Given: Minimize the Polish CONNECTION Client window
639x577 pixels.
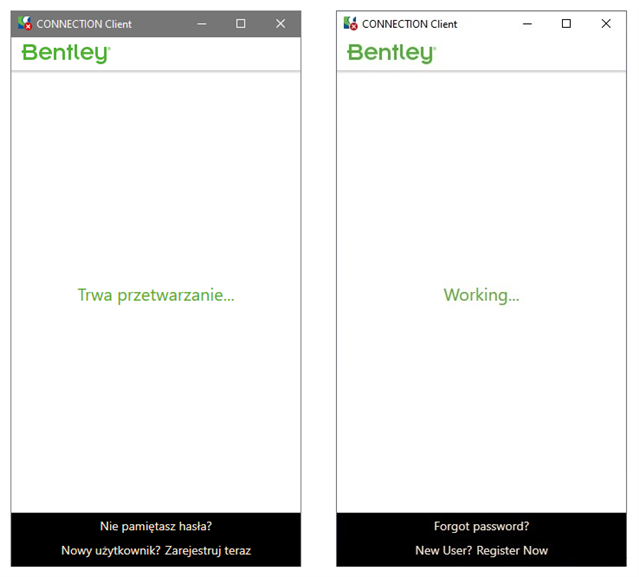Looking at the screenshot, I should point(202,24).
